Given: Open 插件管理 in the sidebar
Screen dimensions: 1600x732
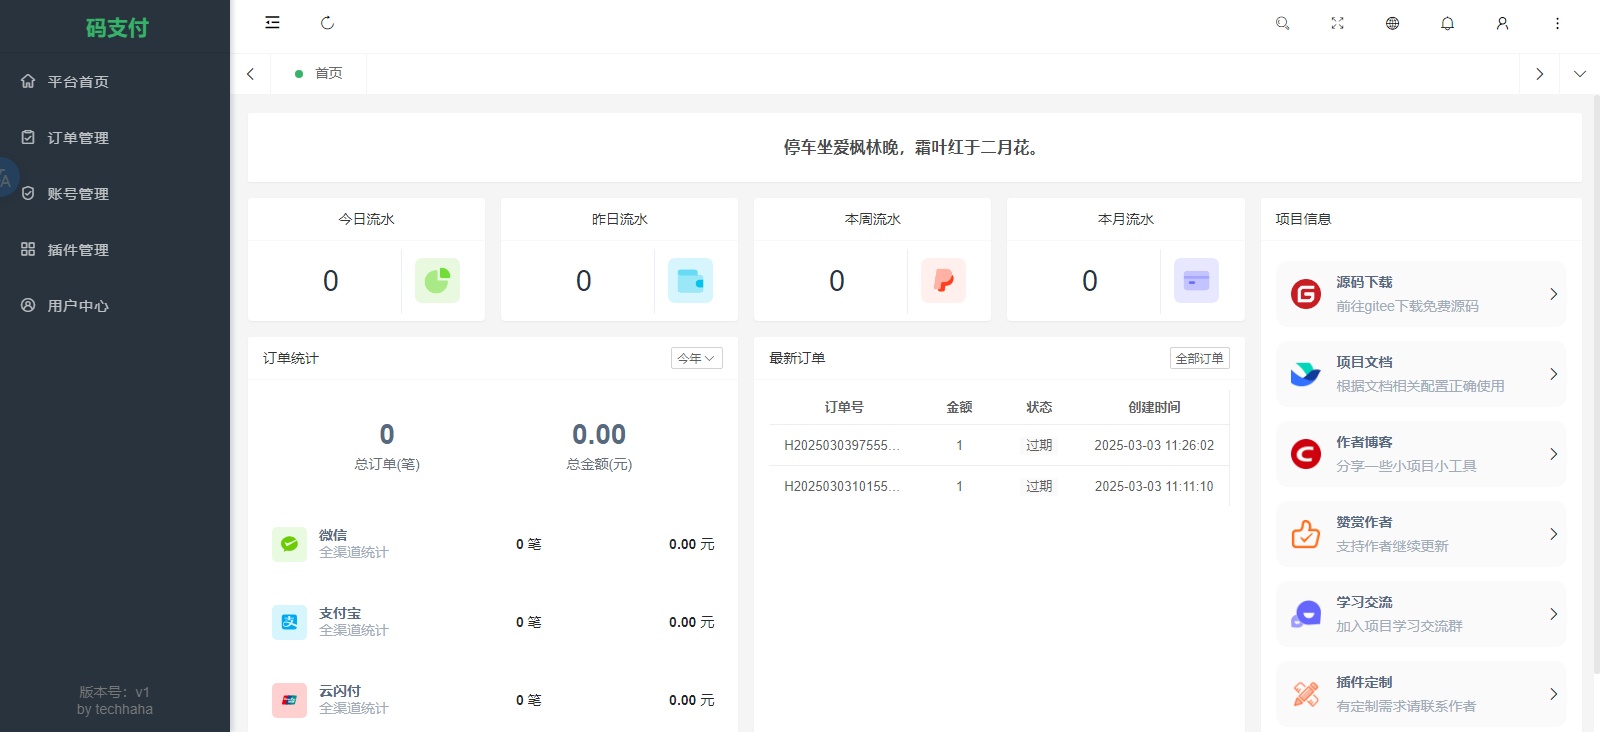Looking at the screenshot, I should click(x=115, y=249).
